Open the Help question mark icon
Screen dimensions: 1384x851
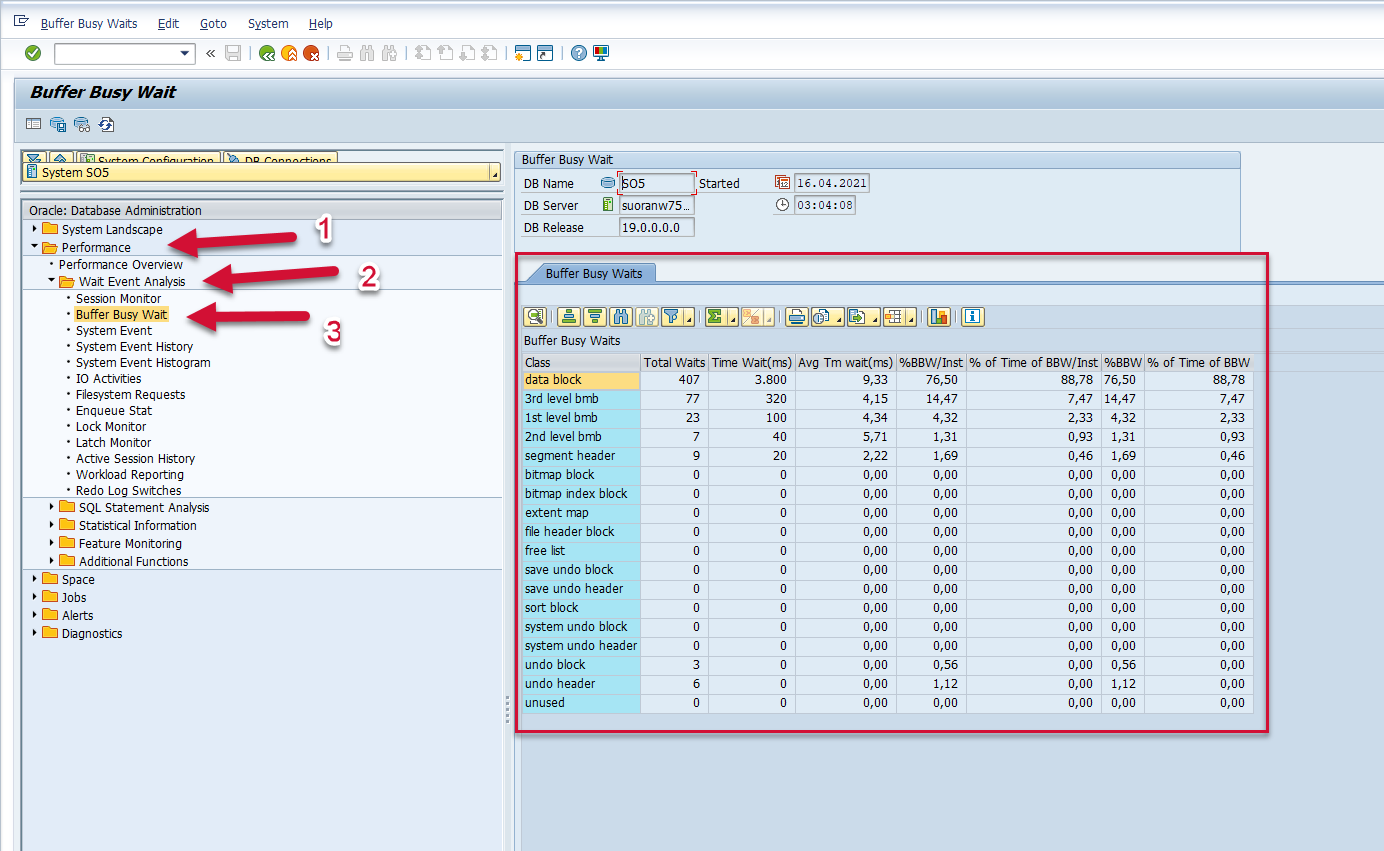click(578, 53)
